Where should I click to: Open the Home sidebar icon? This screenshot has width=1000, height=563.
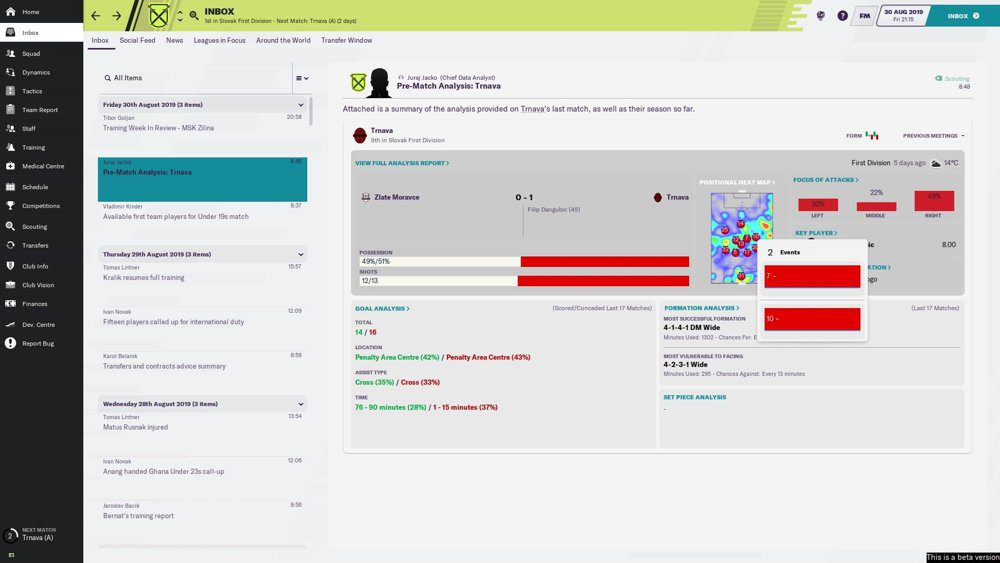click(x=10, y=11)
